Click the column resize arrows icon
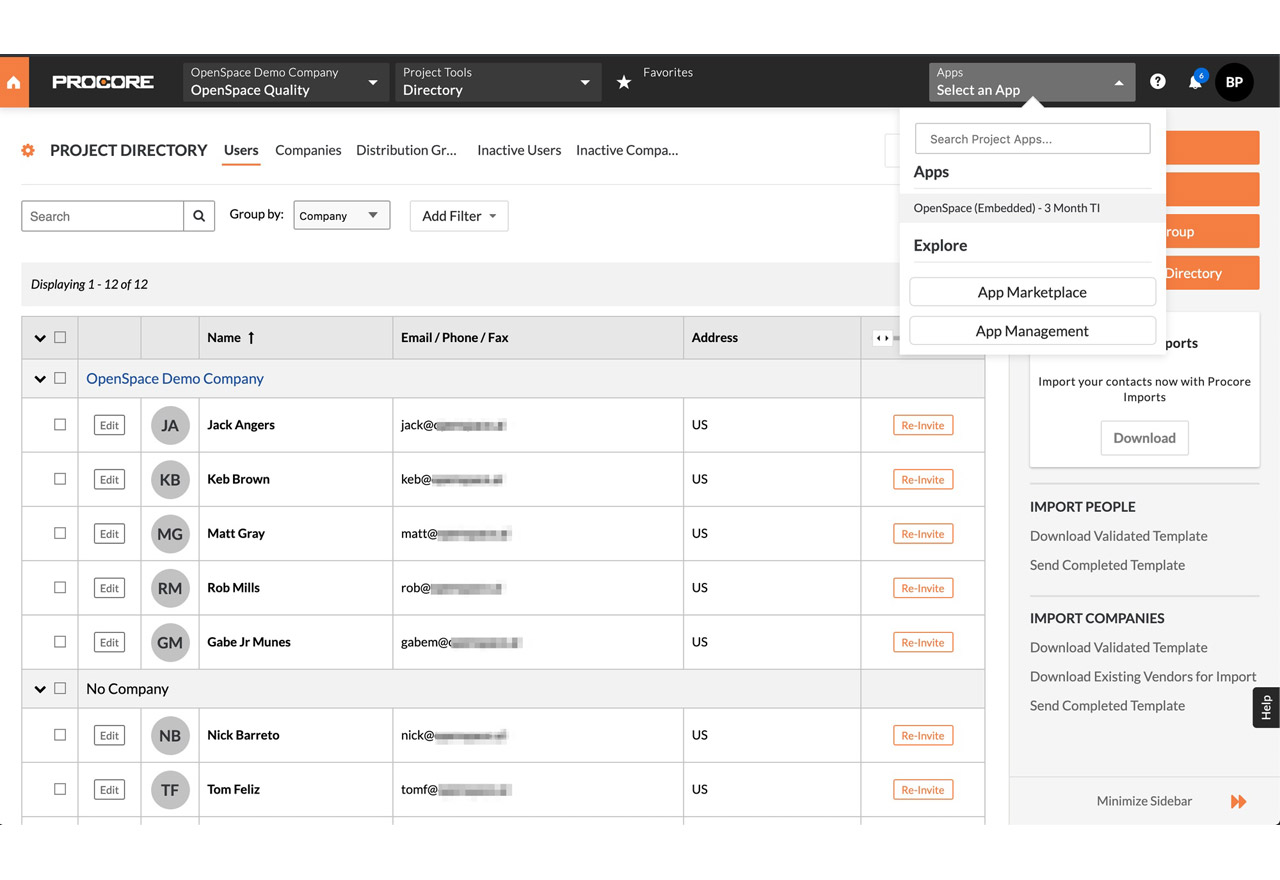Viewport: 1280px width, 880px height. (882, 338)
